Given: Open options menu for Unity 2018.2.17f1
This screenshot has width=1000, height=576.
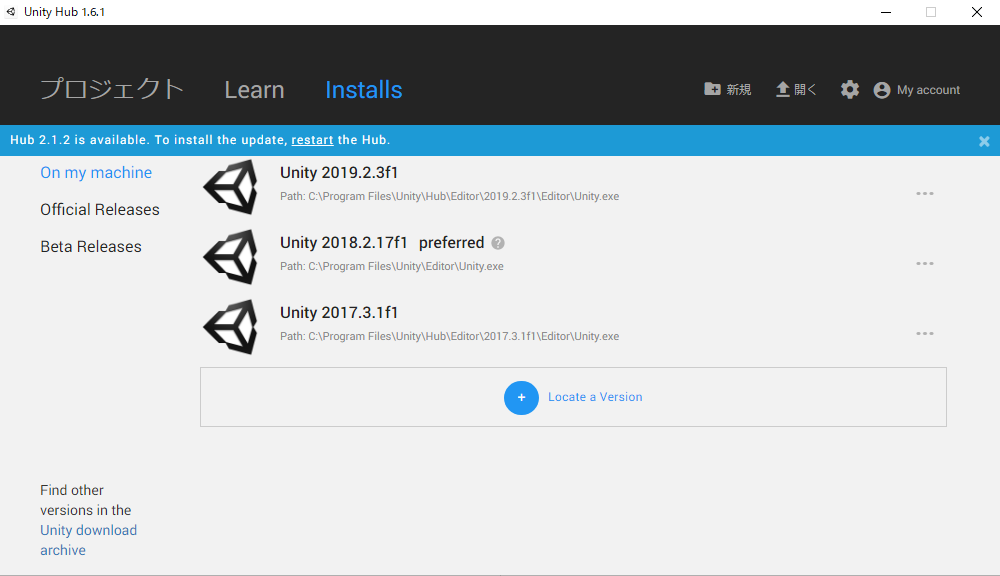Looking at the screenshot, I should point(925,263).
